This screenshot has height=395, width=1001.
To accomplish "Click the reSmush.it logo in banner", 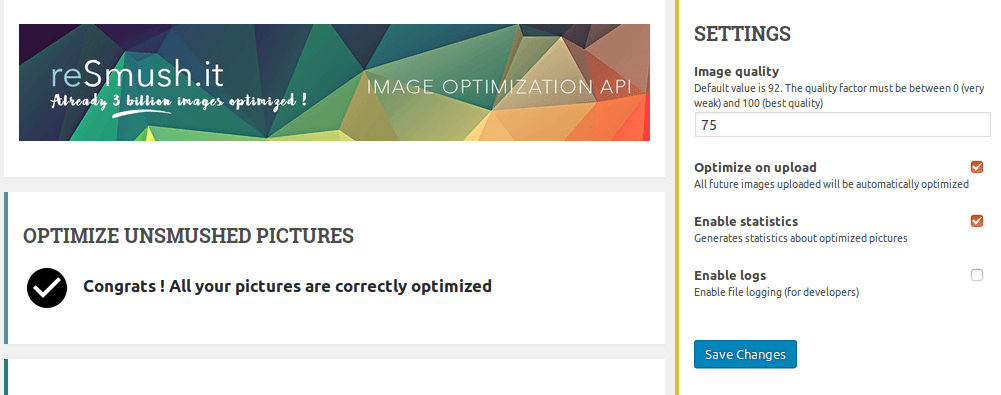I will click(138, 76).
